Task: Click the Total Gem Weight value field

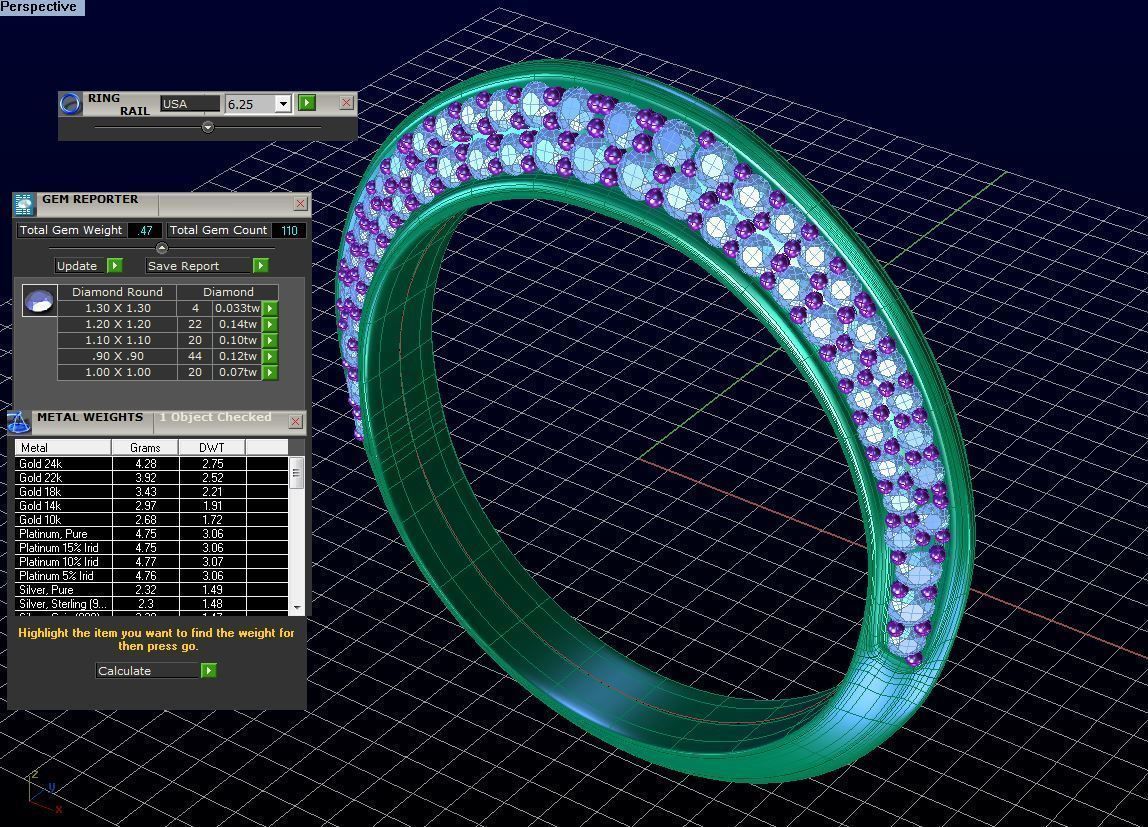Action: click(145, 231)
